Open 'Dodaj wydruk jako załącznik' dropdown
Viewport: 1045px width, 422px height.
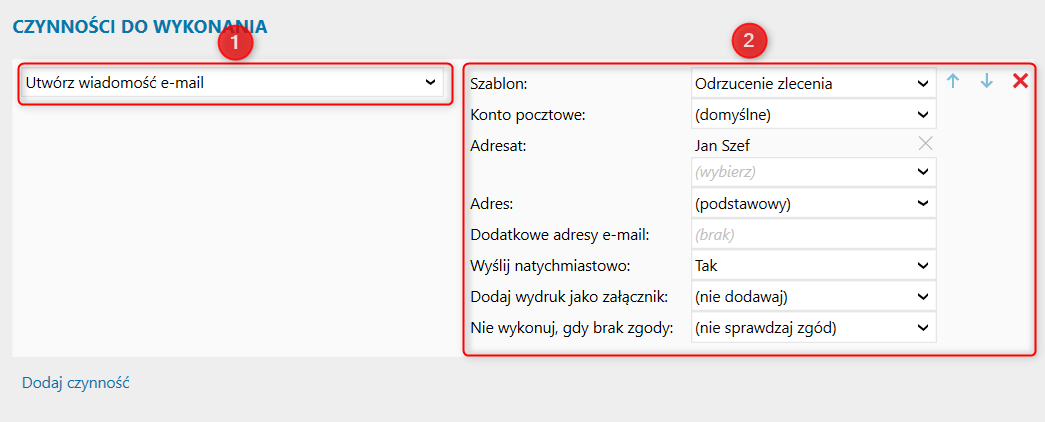[x=813, y=296]
